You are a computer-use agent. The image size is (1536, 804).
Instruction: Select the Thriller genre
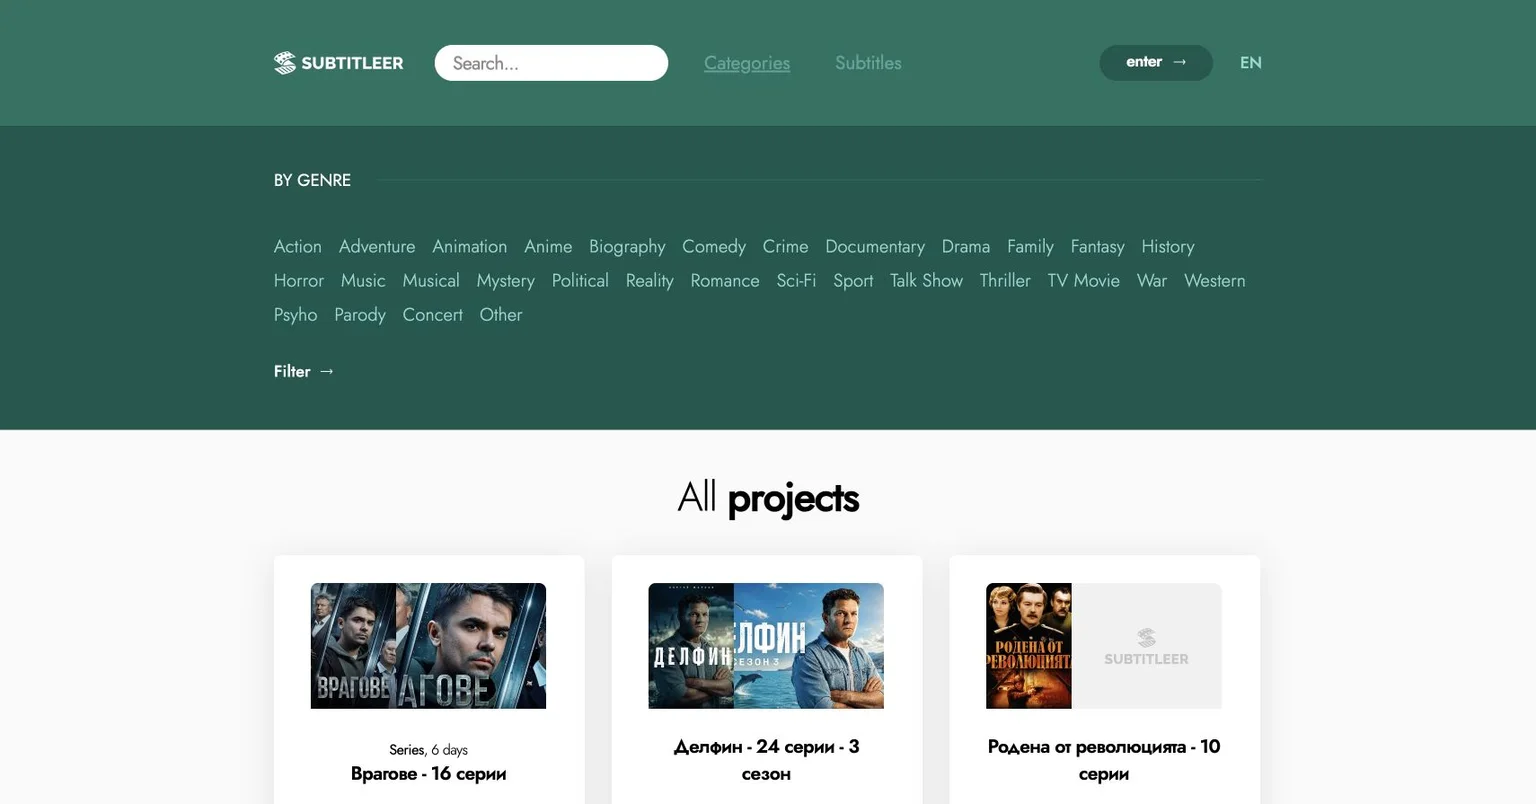pos(1005,280)
